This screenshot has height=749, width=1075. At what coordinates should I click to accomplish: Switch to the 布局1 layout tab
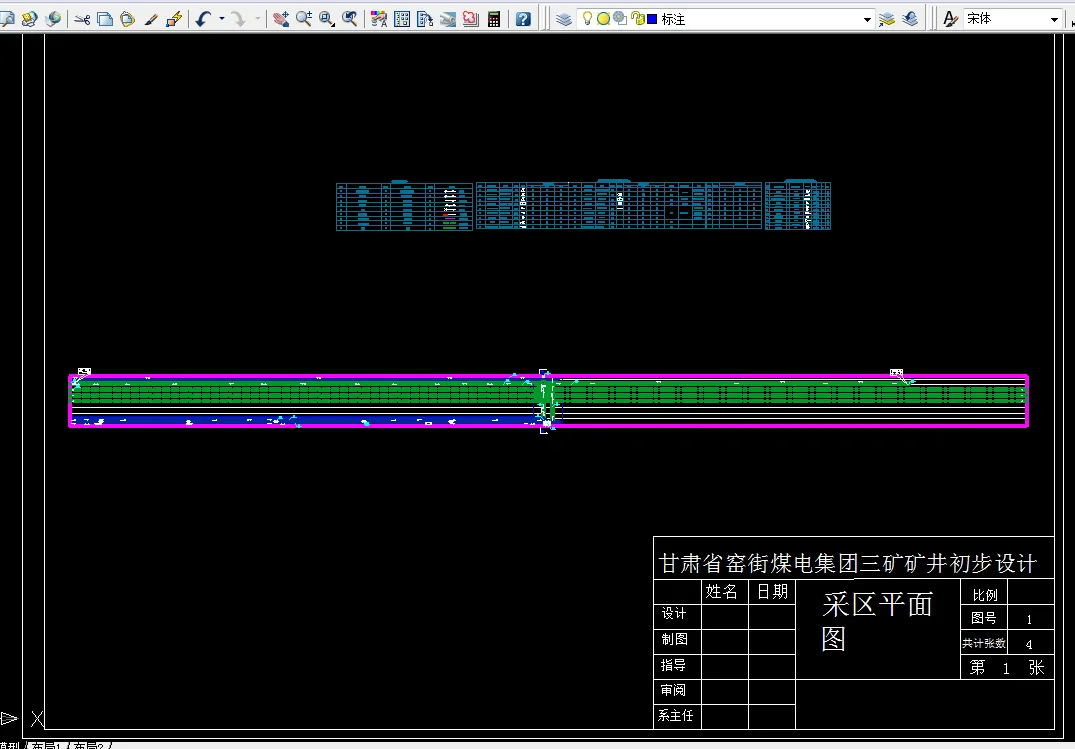click(46, 744)
